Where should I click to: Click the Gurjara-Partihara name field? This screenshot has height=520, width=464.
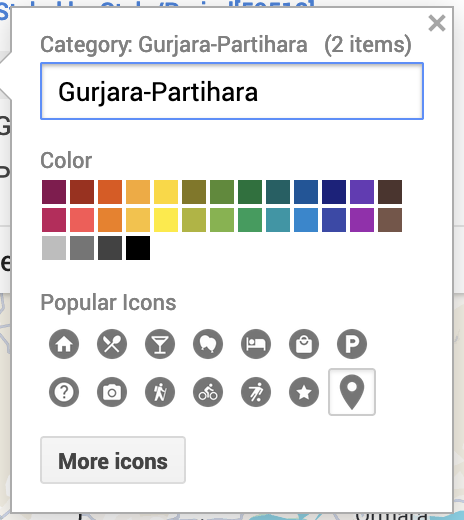(232, 91)
